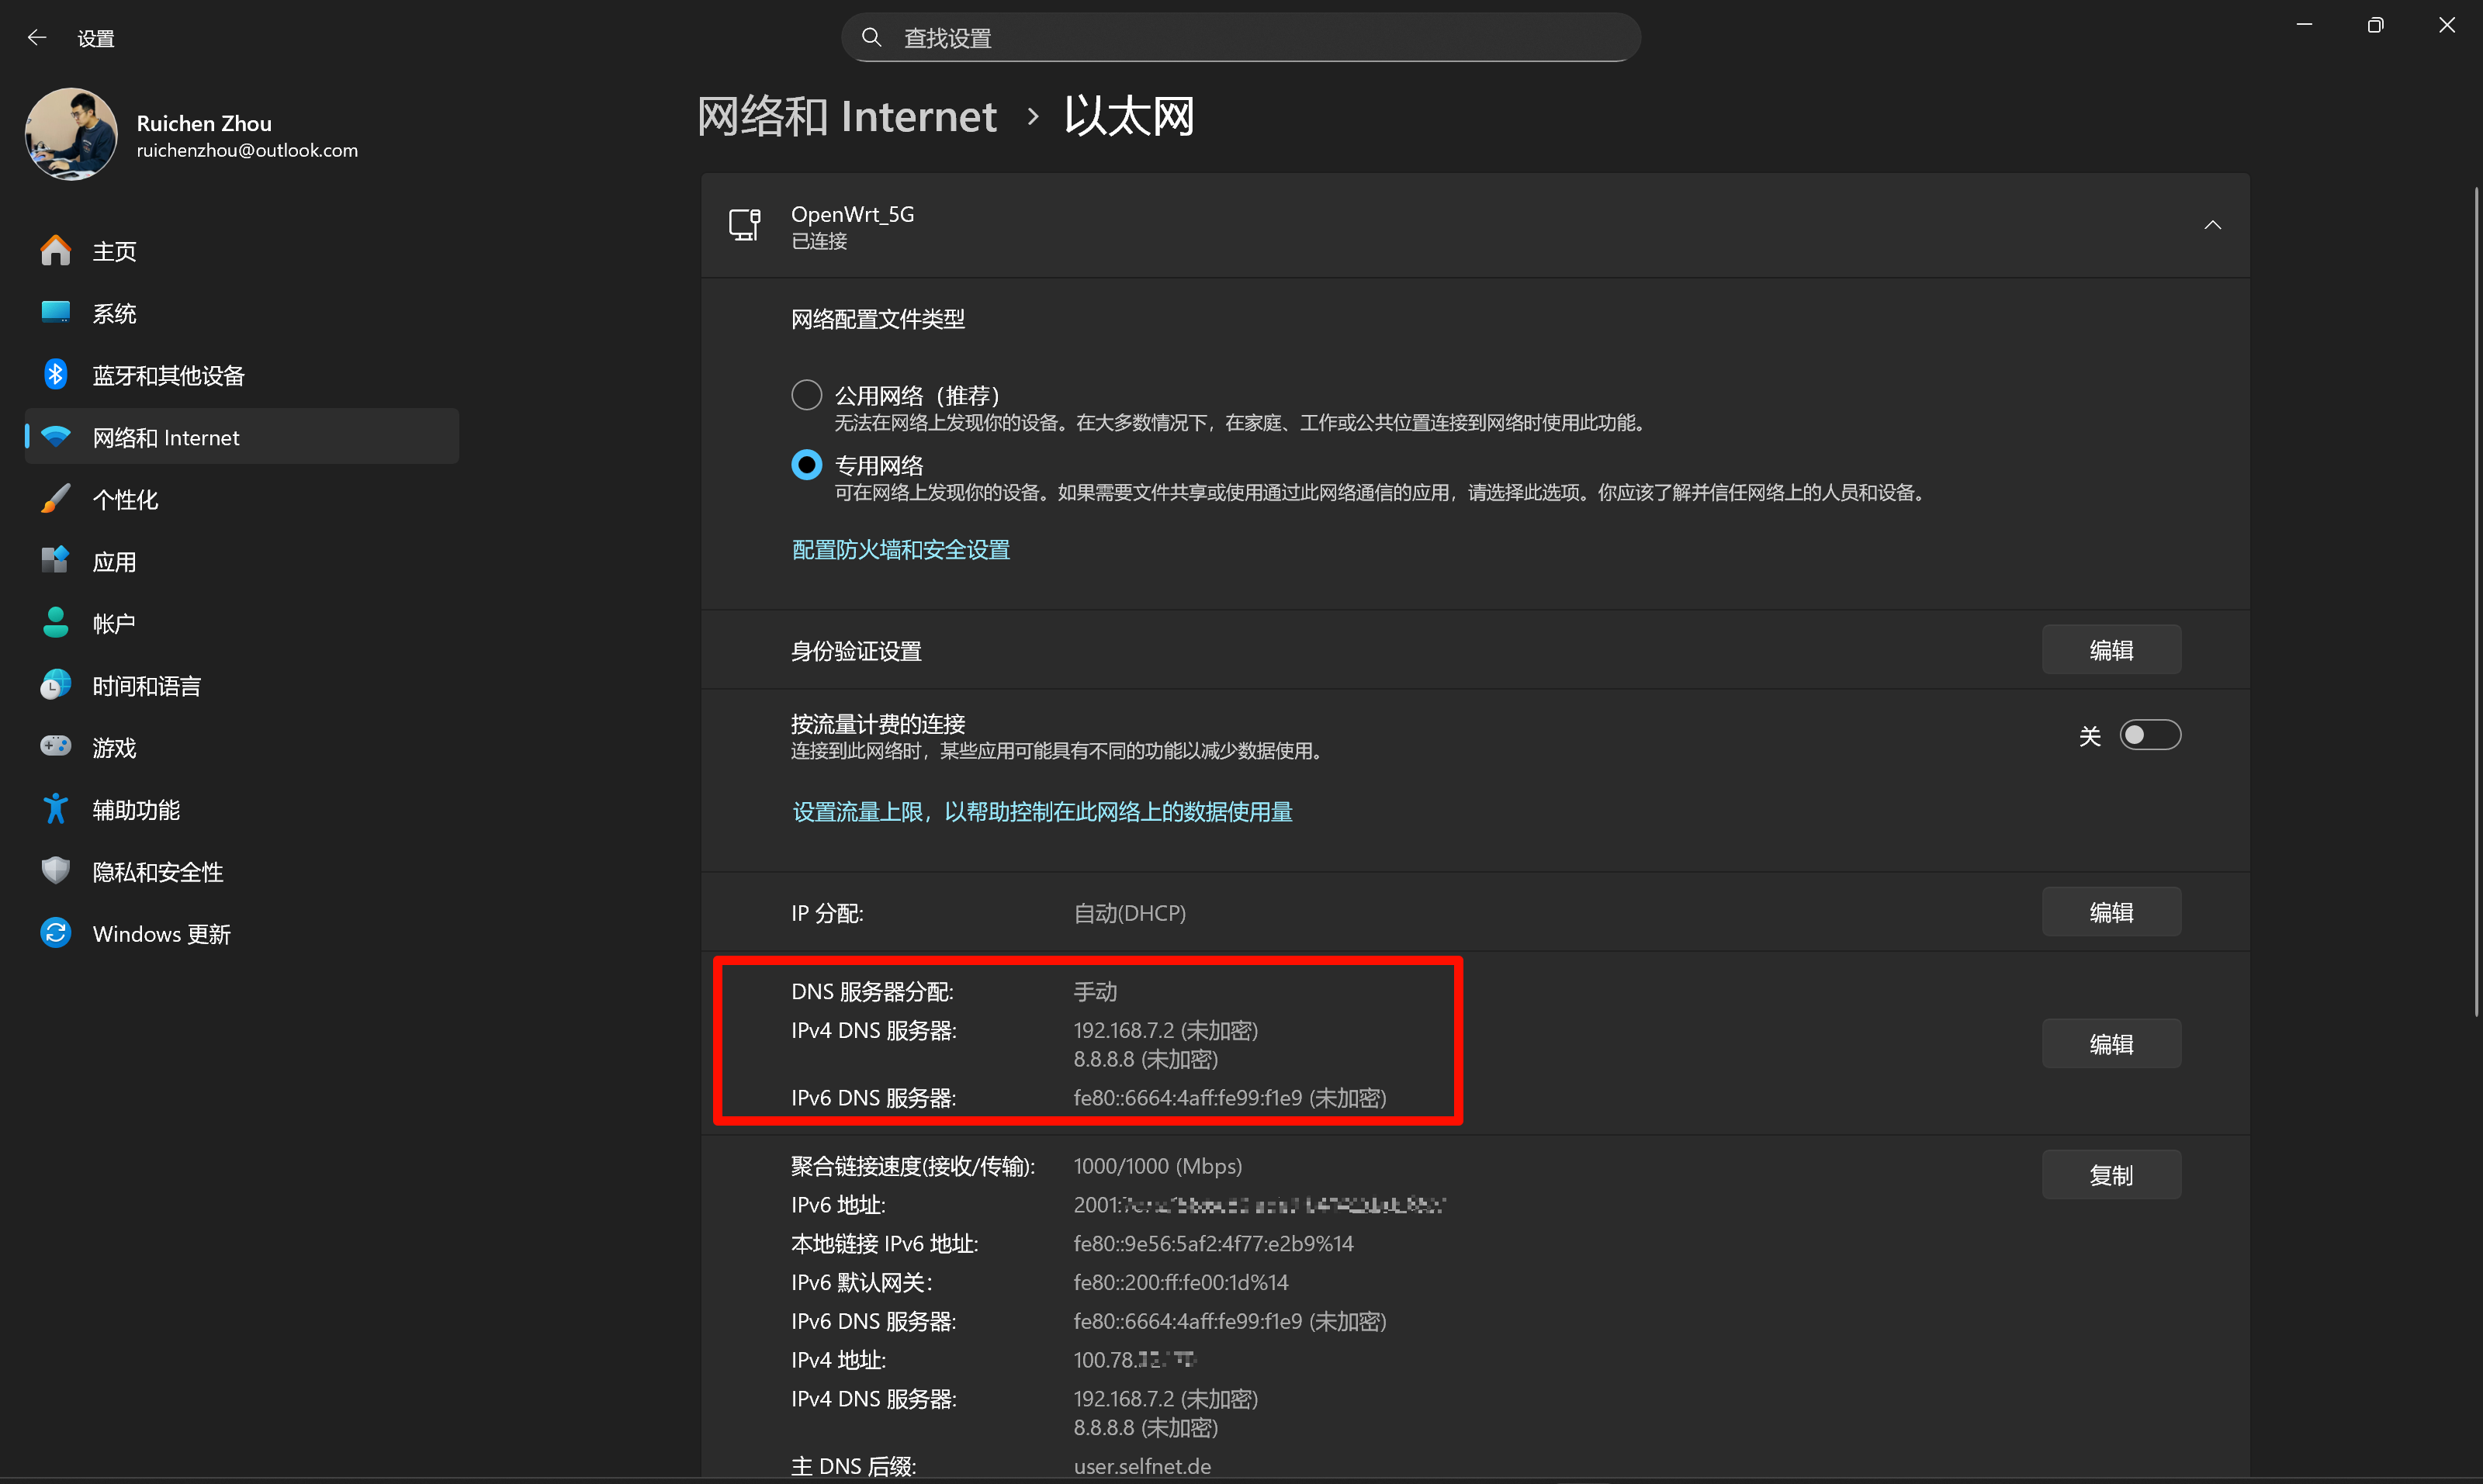
Task: Open 辅助功能 settings
Action: click(135, 809)
